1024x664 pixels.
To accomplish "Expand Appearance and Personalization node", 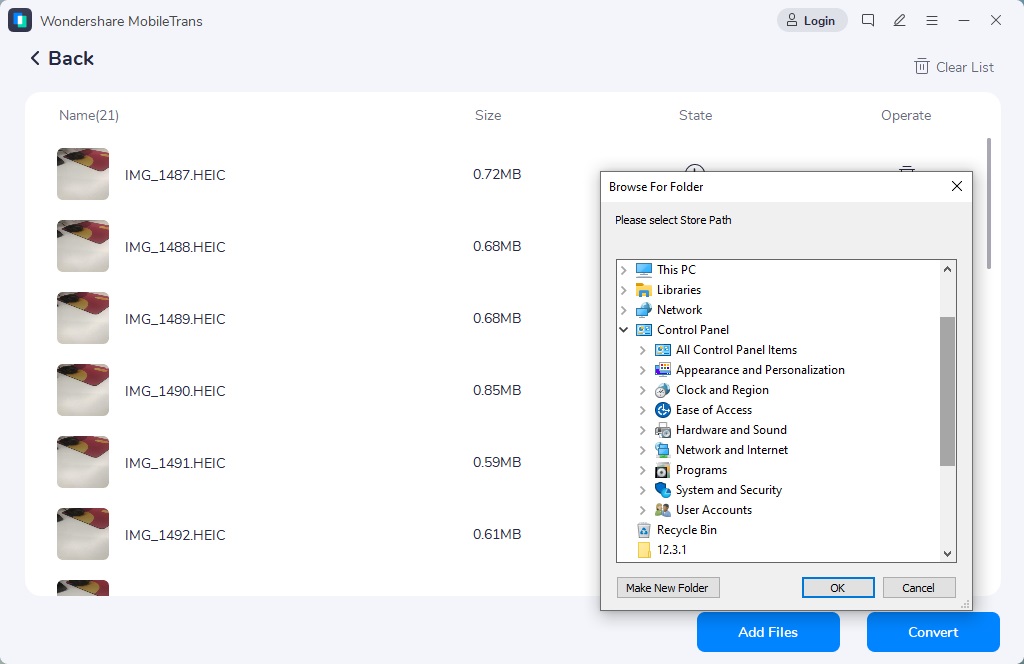I will pos(643,370).
